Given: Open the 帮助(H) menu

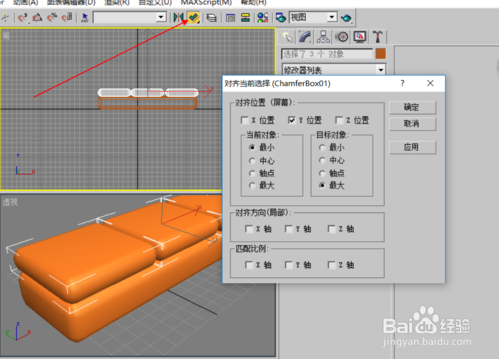Looking at the screenshot, I should tap(253, 3).
